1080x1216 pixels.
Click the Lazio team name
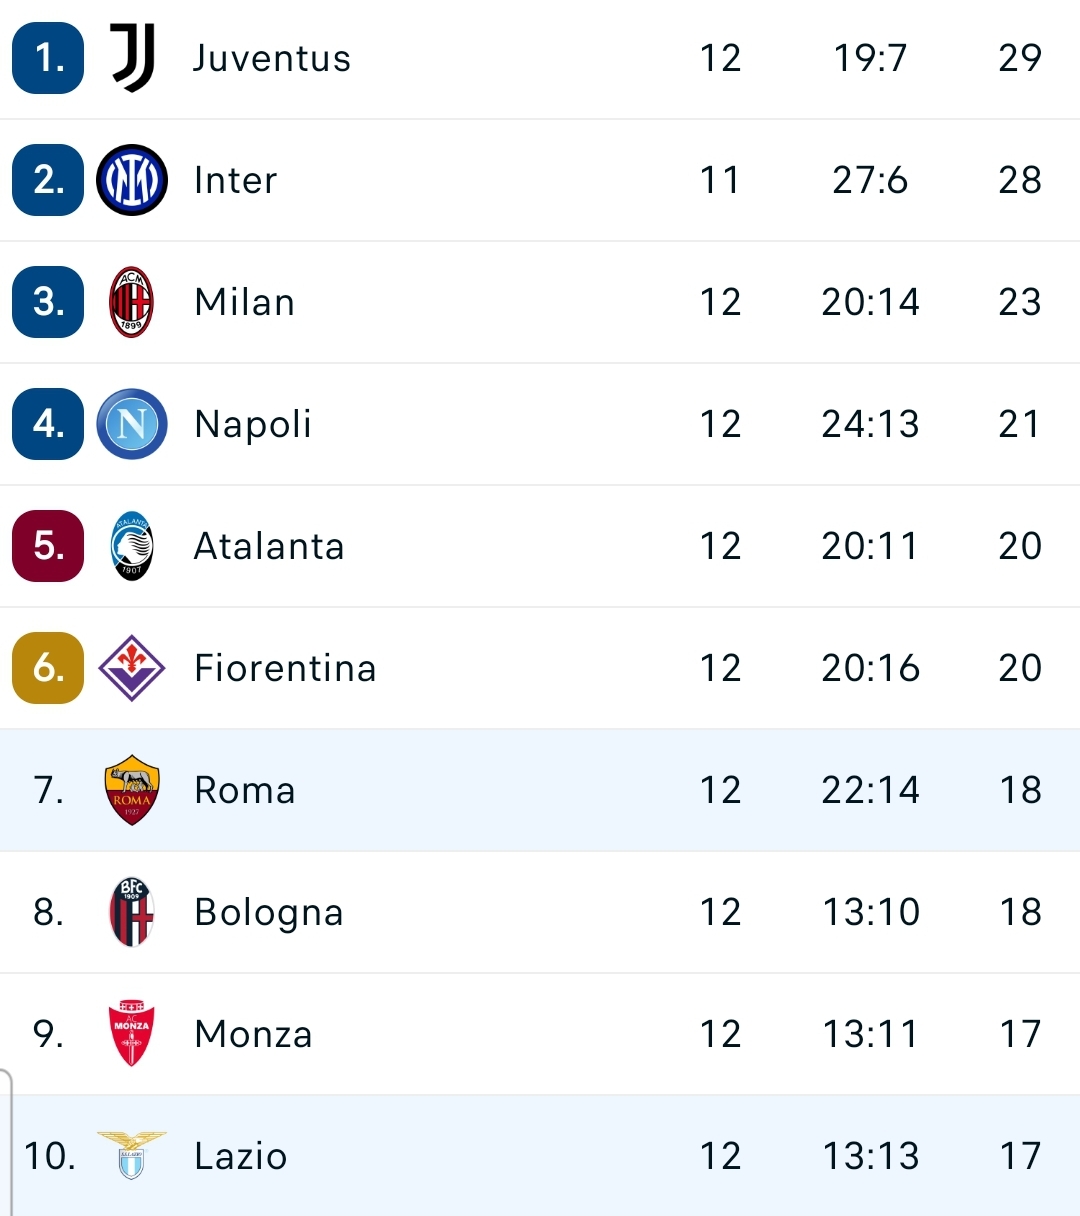pos(241,1156)
